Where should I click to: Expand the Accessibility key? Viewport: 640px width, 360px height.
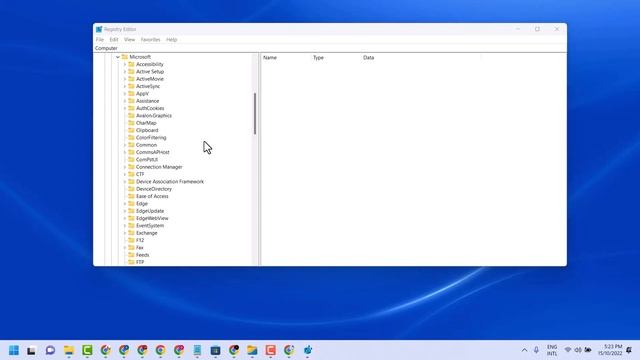pos(125,64)
